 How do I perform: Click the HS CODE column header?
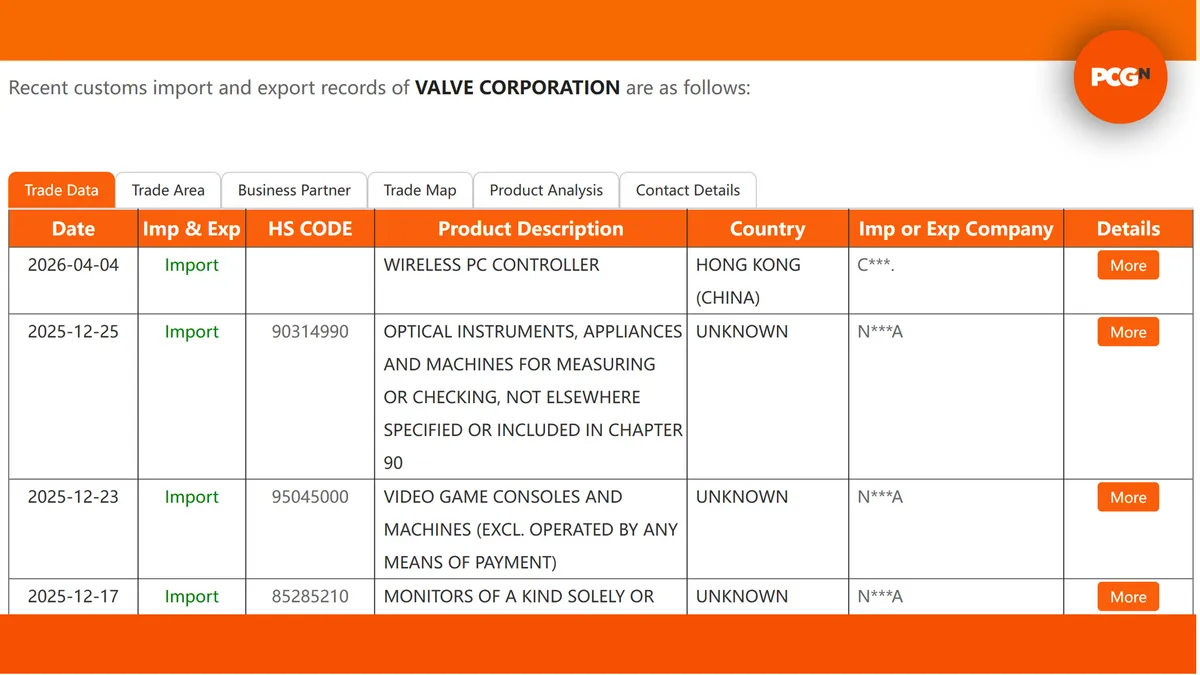[x=310, y=229]
